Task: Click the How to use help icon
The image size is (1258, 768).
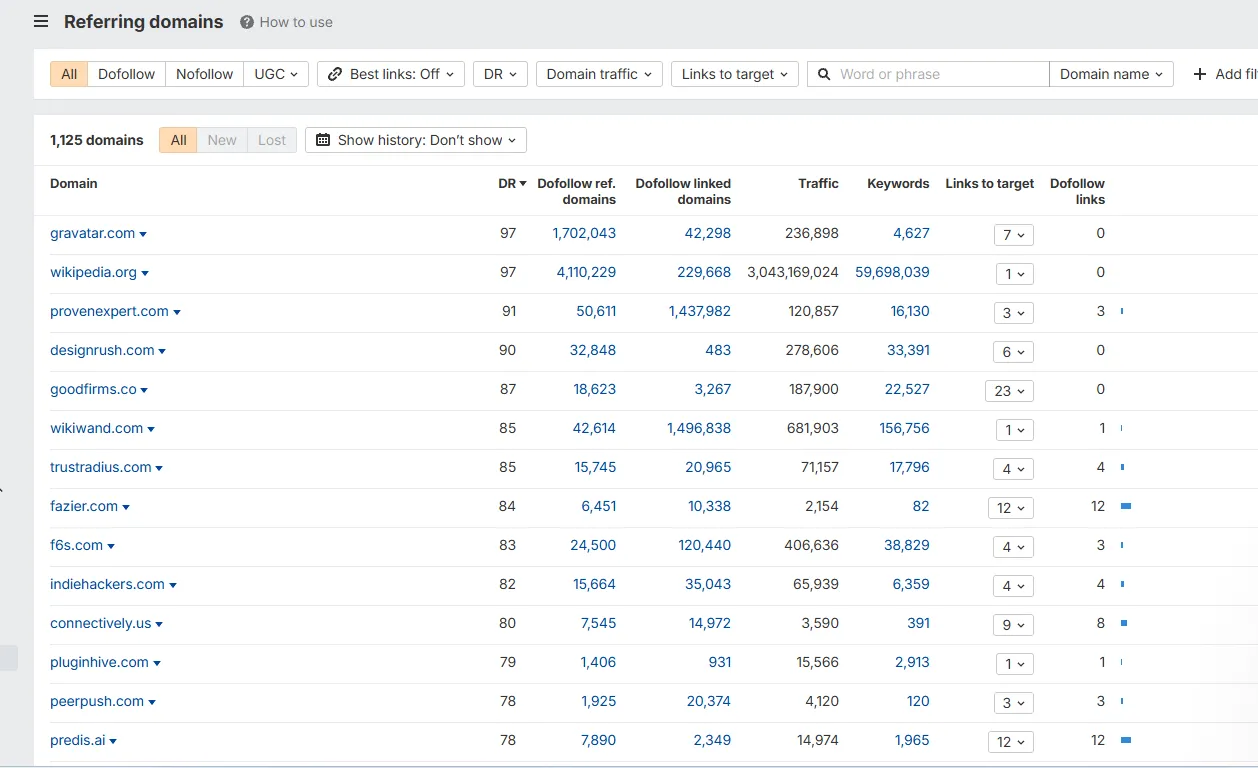Action: pyautogui.click(x=246, y=22)
